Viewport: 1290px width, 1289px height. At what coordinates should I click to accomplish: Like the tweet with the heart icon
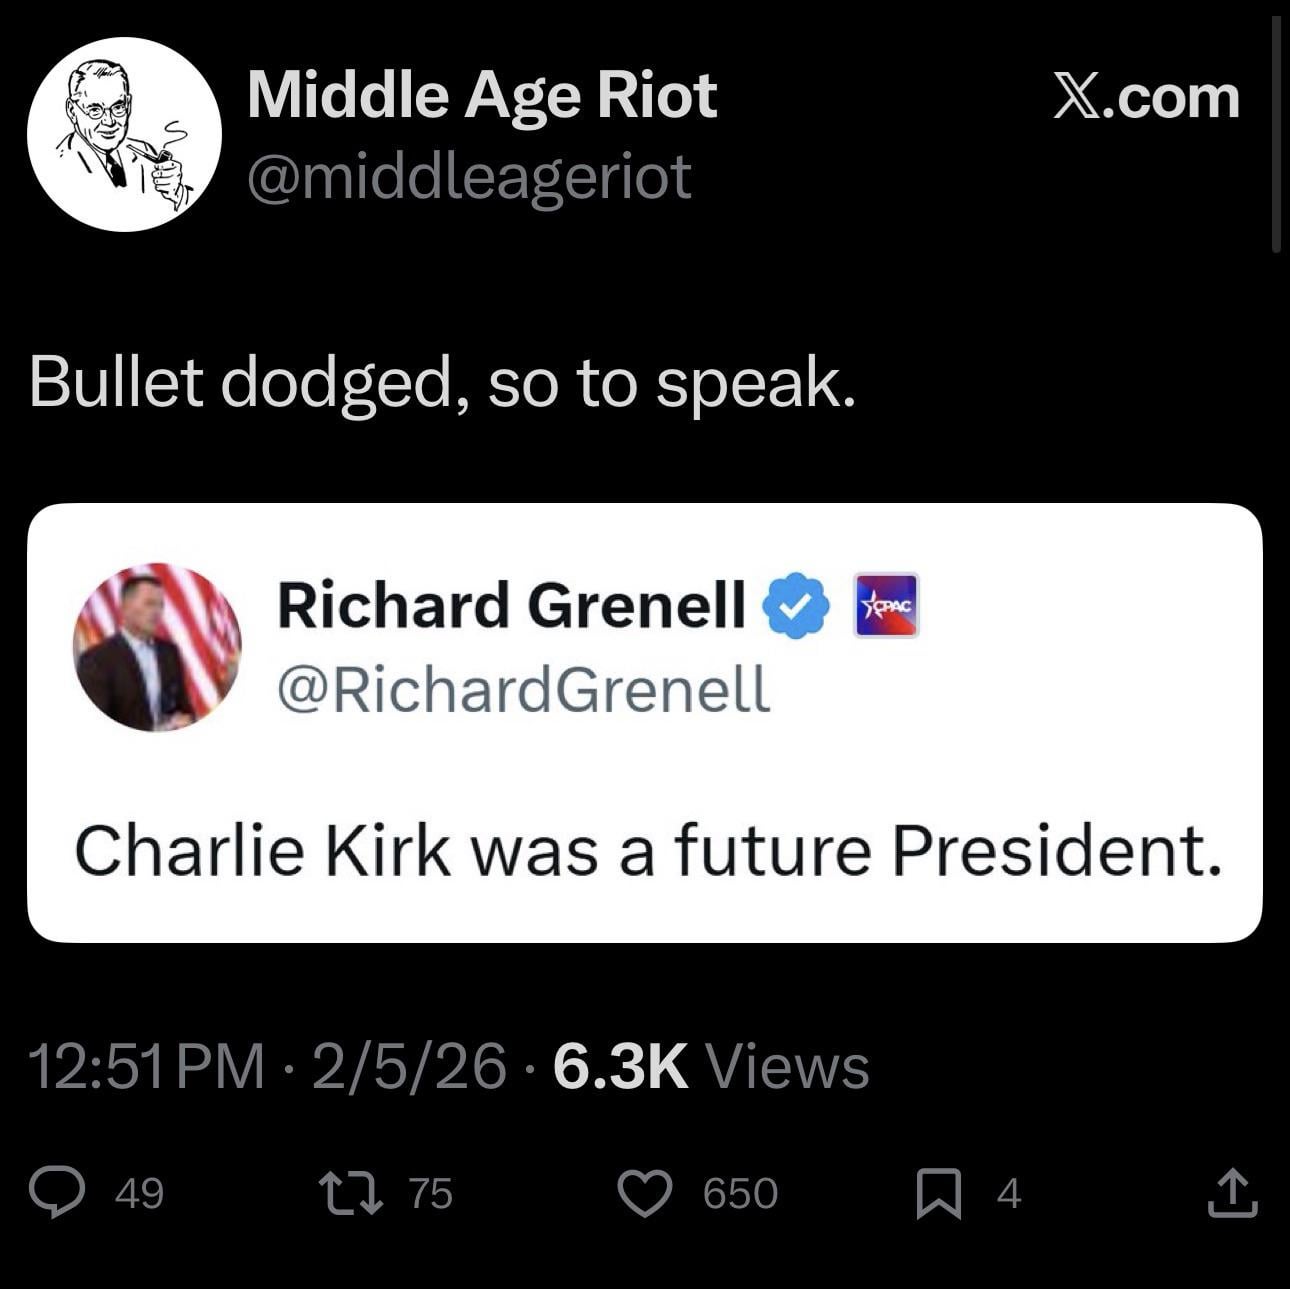[644, 1193]
